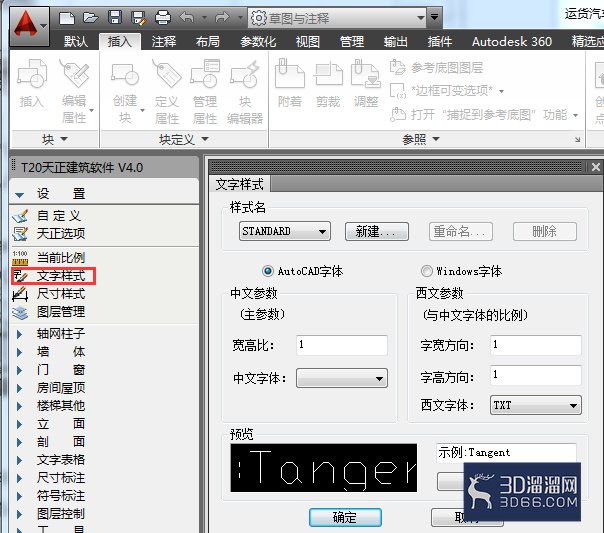Click 参考底图图层 underlay layers item
The width and height of the screenshot is (604, 533).
pyautogui.click(x=436, y=68)
